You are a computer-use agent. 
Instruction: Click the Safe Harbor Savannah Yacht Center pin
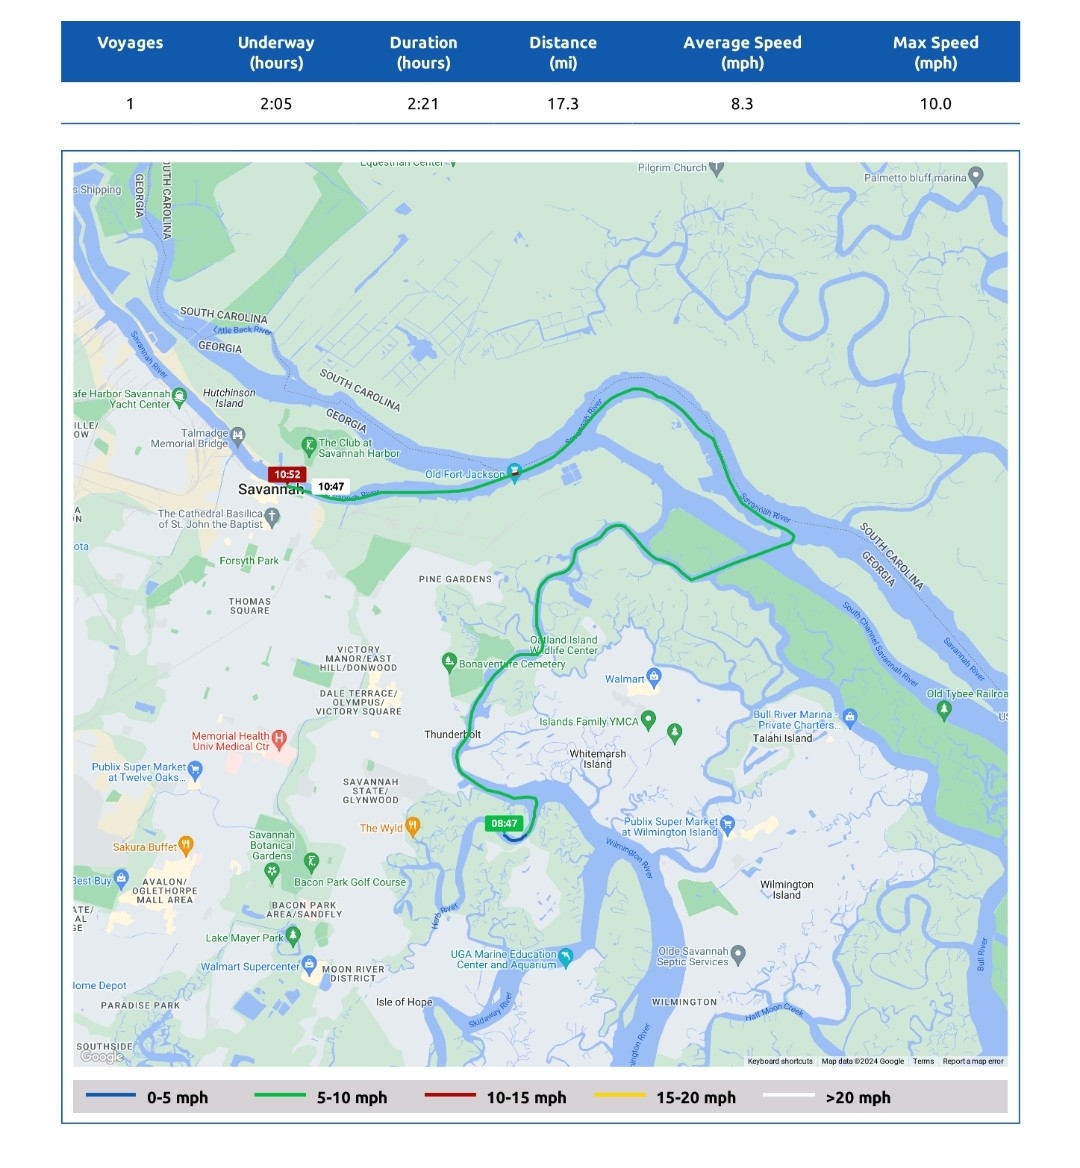point(179,397)
